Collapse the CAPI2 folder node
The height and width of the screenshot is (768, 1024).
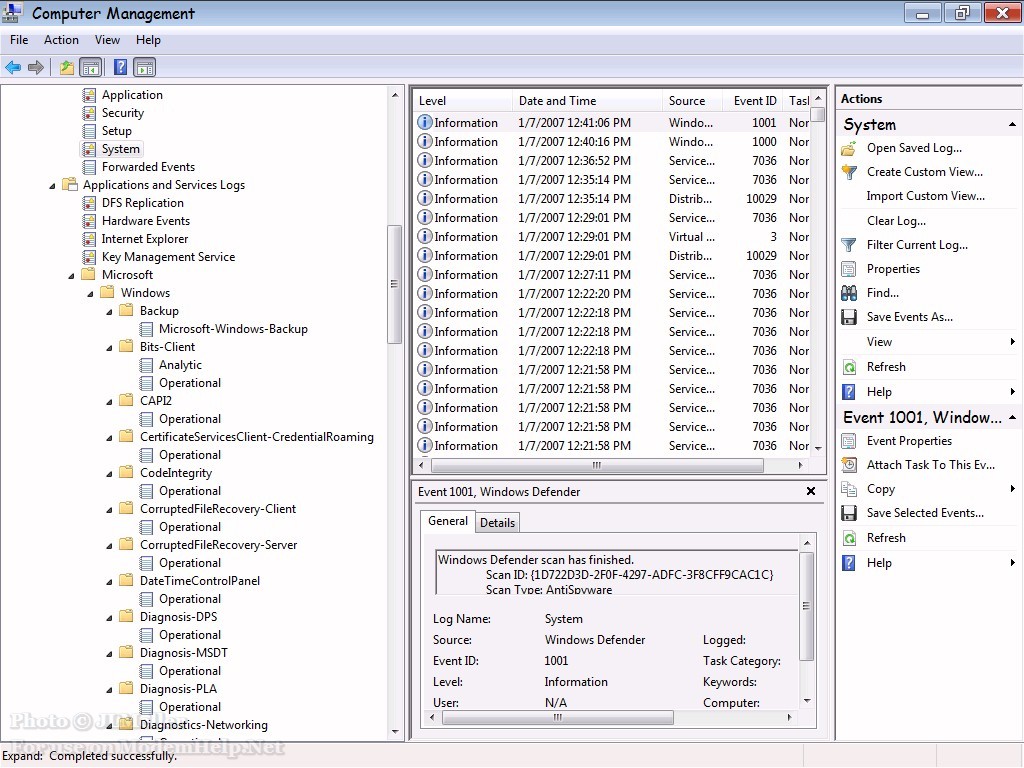pos(110,402)
